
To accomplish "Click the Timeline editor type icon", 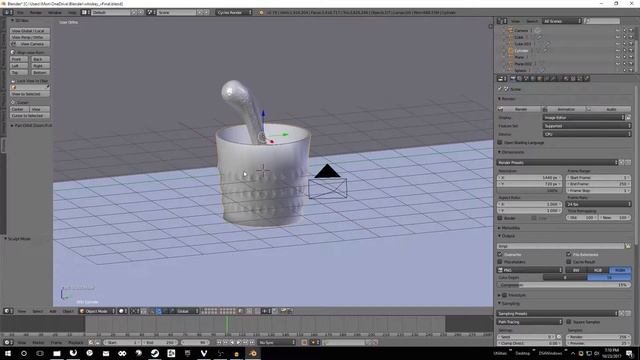I will coord(7,342).
